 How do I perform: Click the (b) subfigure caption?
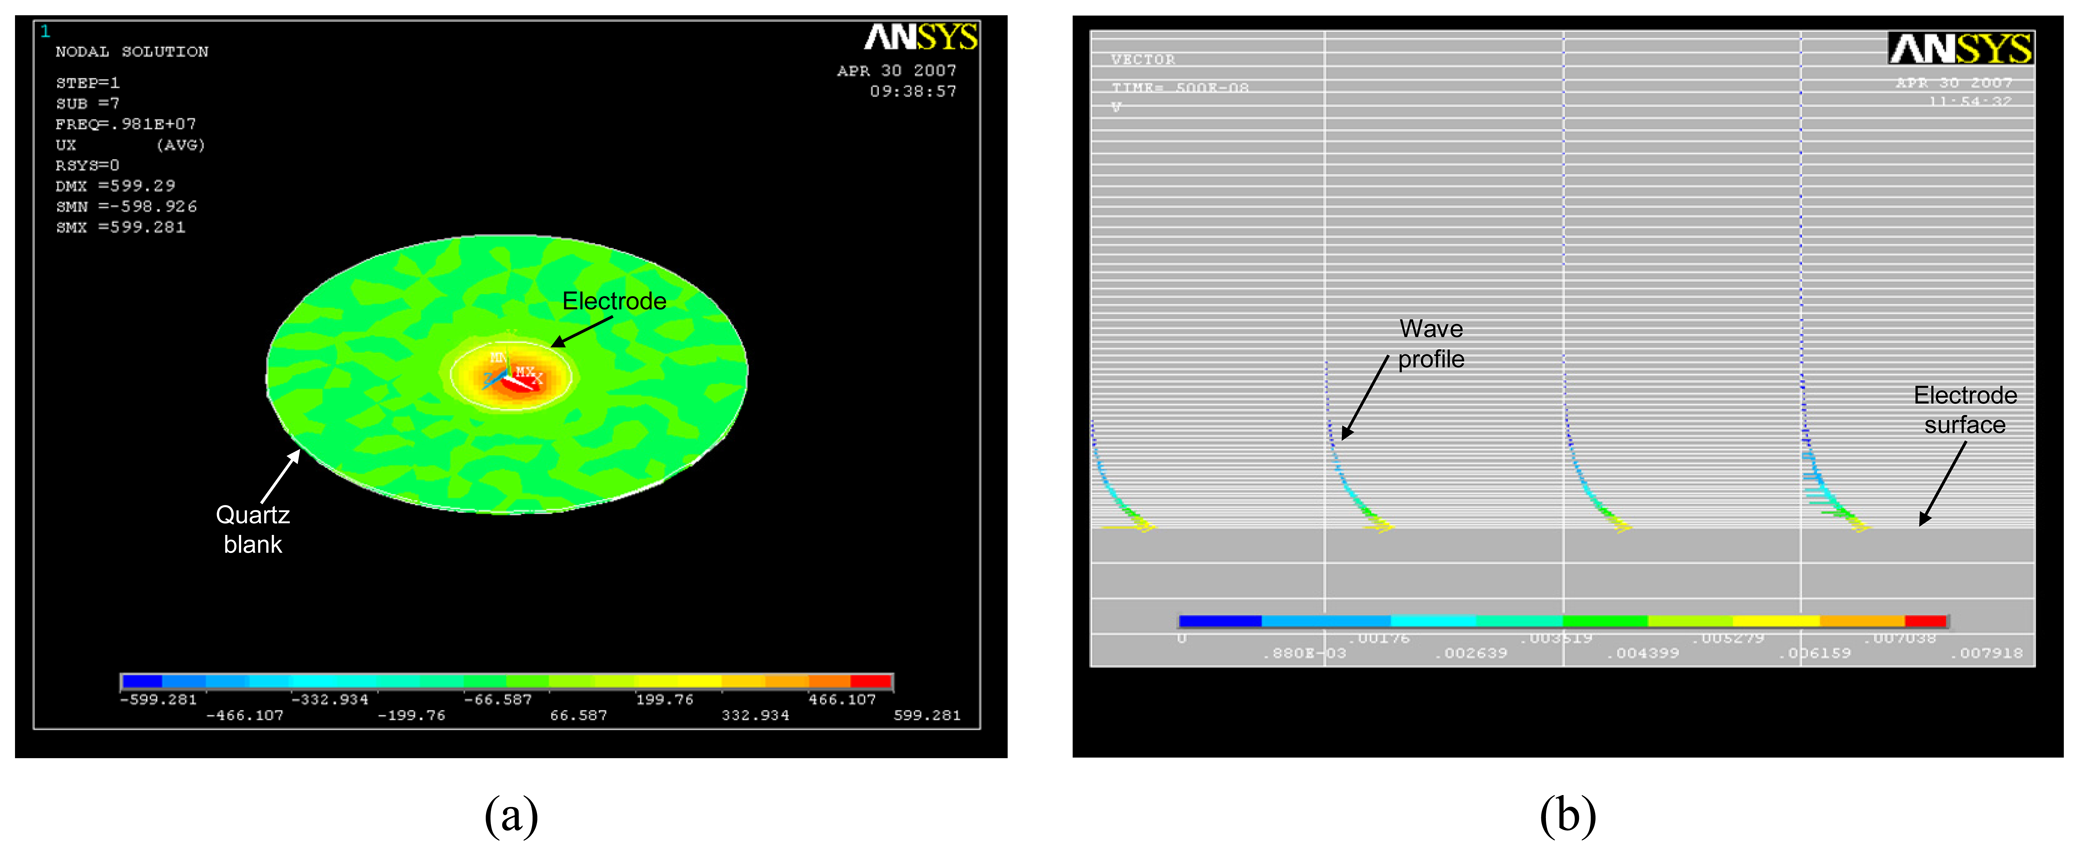coord(1568,815)
